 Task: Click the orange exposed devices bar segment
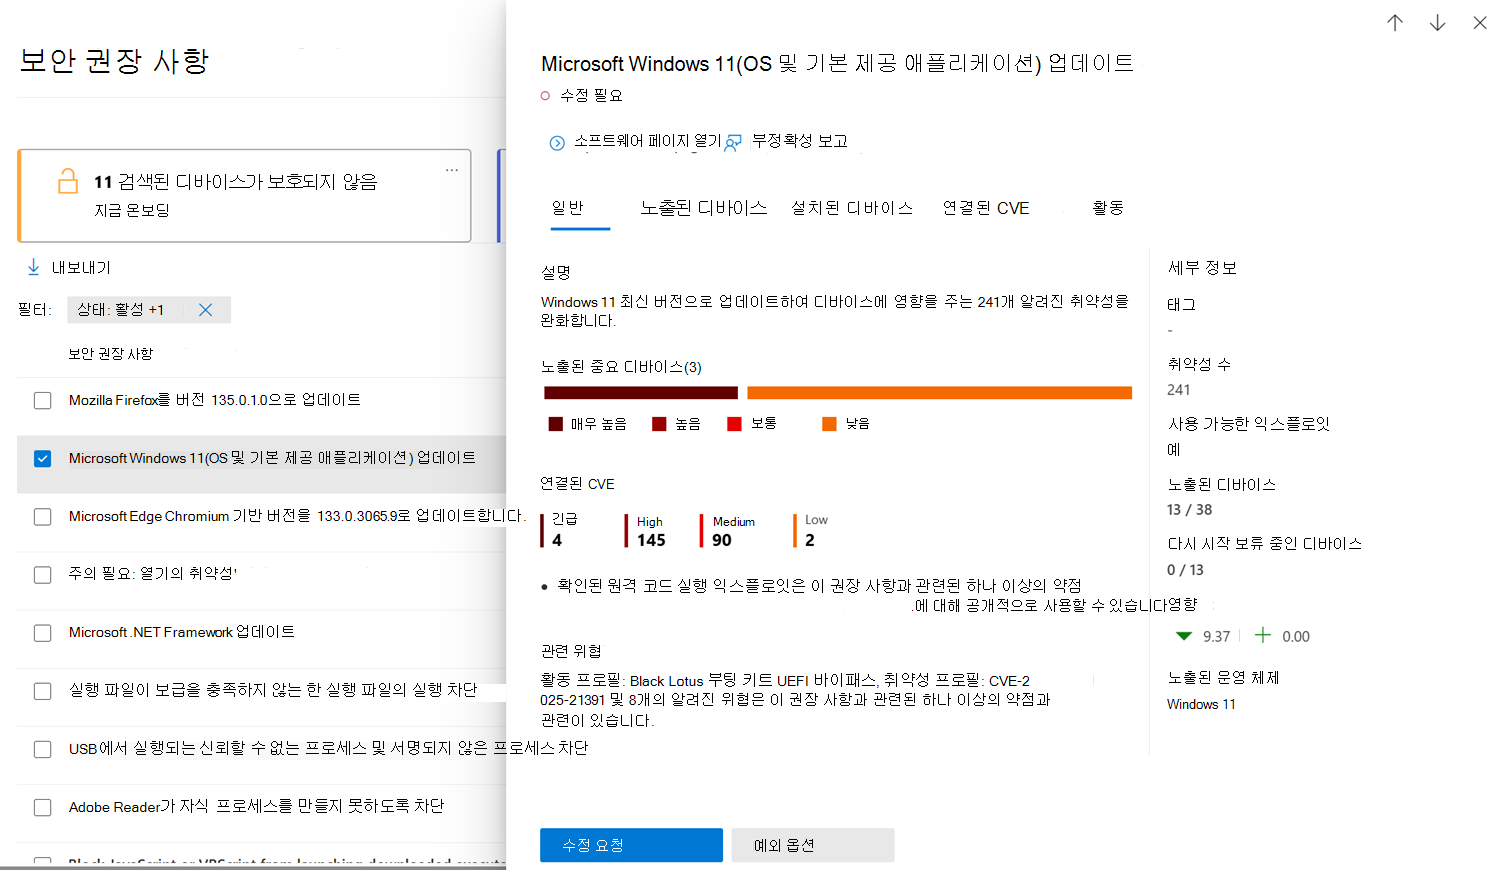939,393
